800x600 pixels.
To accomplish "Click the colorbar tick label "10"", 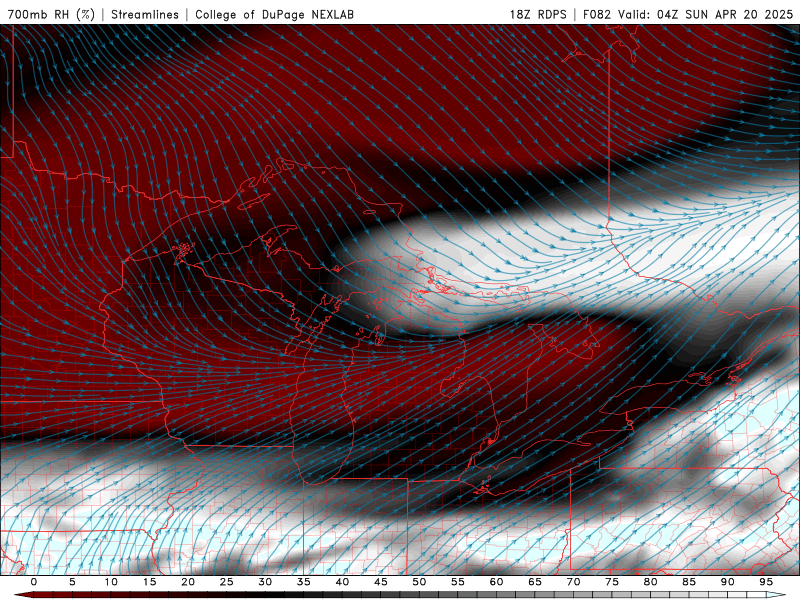I will pos(111,582).
